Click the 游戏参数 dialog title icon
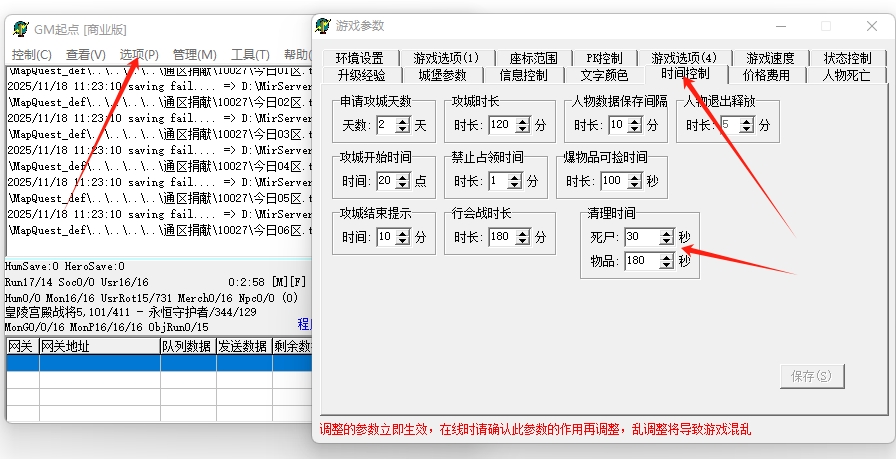Screen dimensions: 896x459 click(323, 26)
